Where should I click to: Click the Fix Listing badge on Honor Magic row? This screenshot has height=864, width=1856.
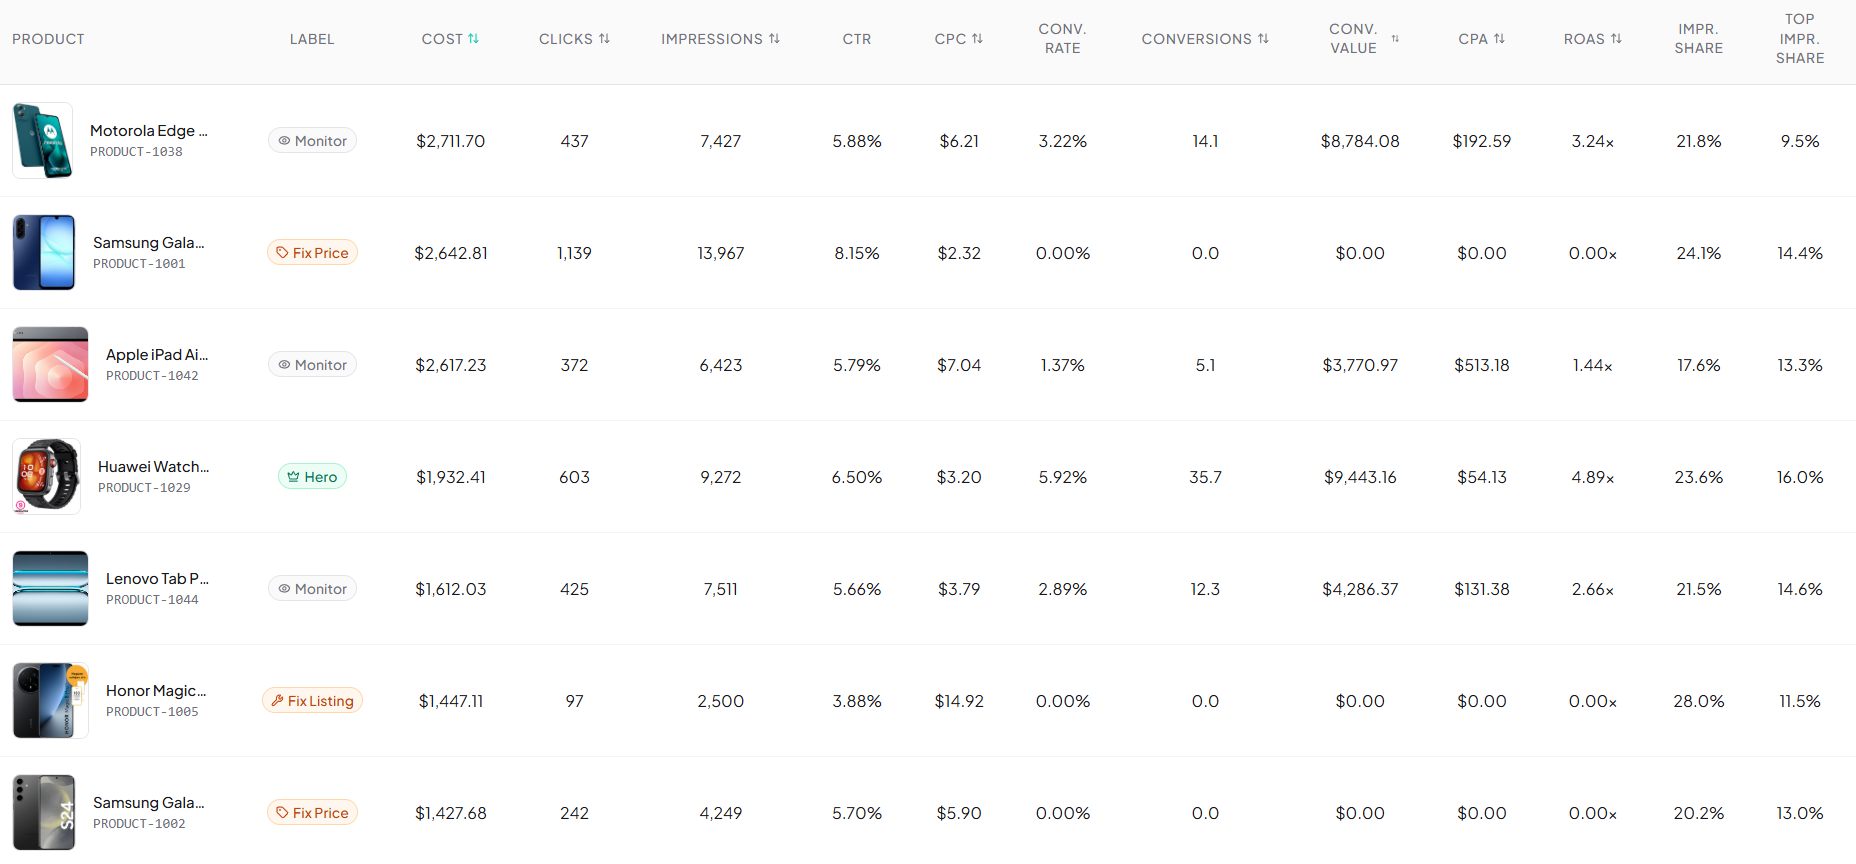click(312, 700)
